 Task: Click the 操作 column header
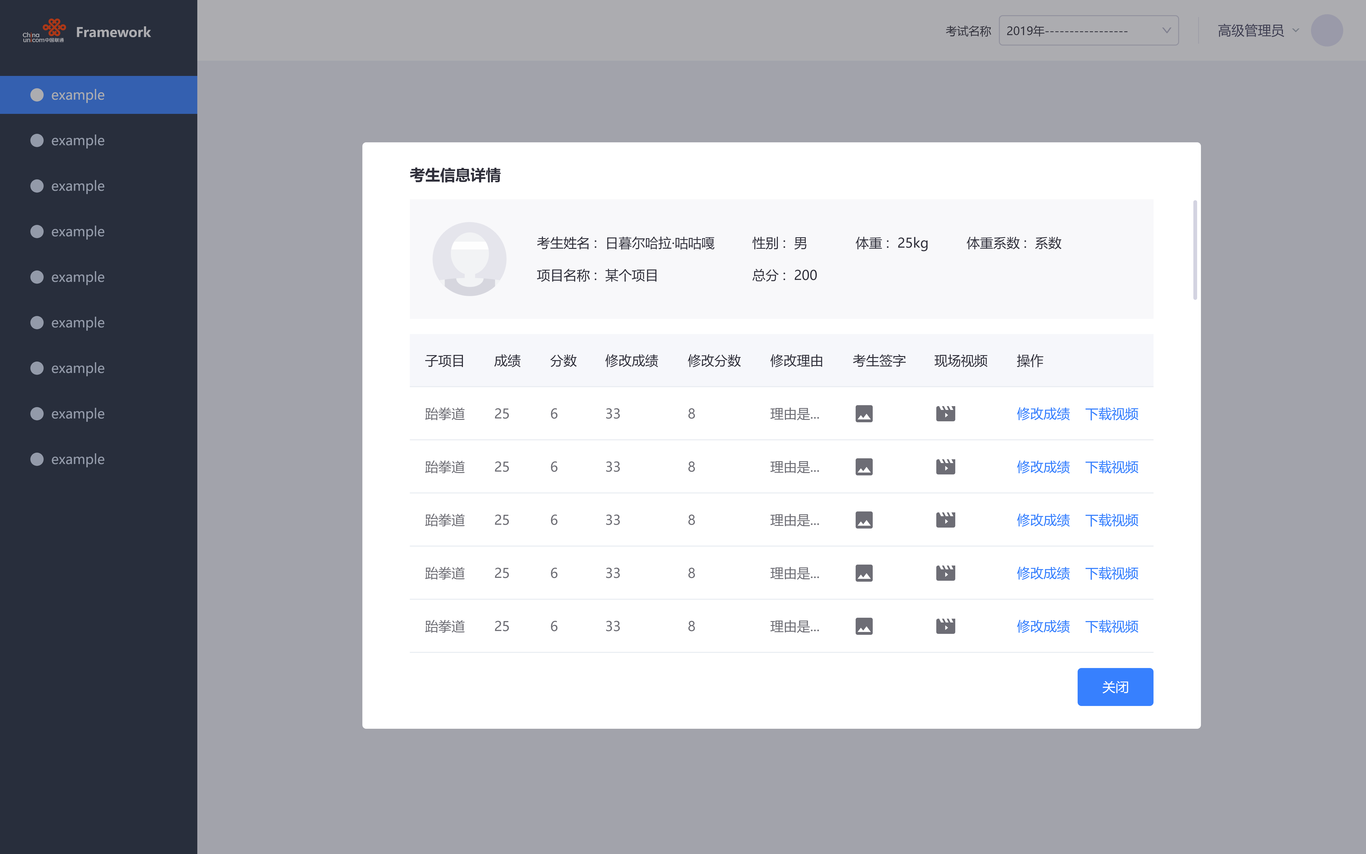click(x=1030, y=361)
